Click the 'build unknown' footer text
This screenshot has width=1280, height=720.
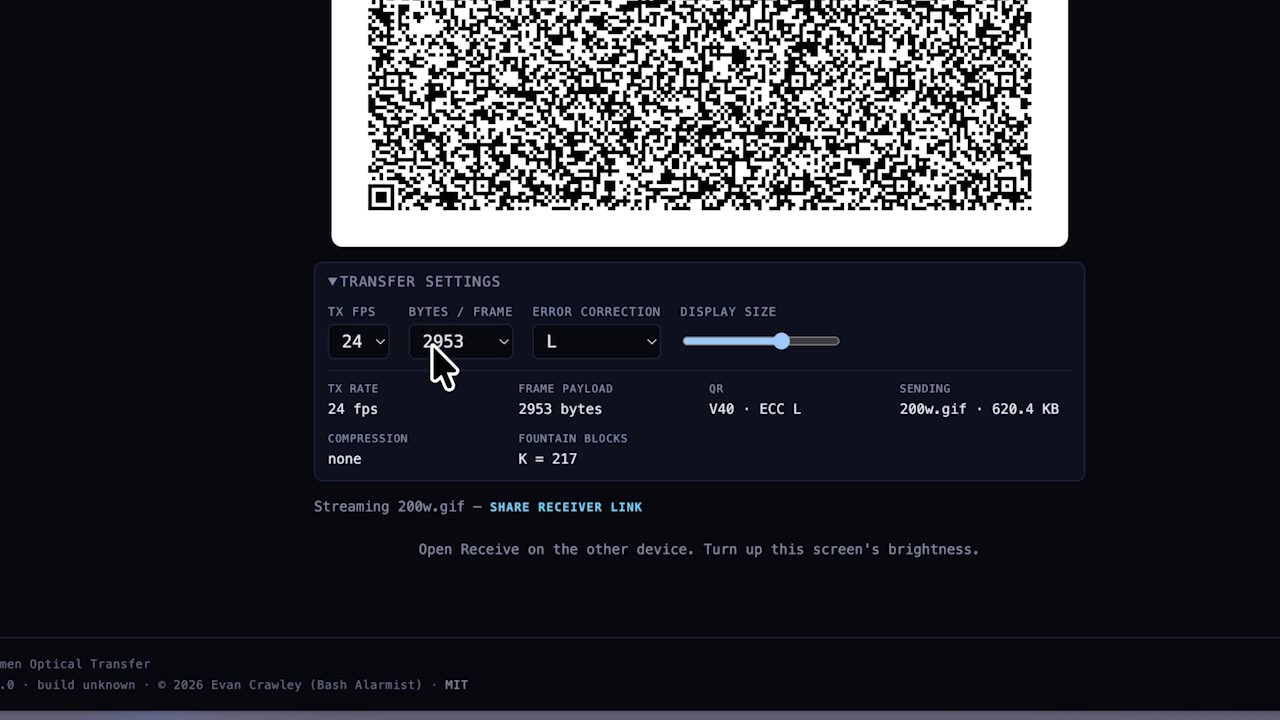tap(86, 685)
